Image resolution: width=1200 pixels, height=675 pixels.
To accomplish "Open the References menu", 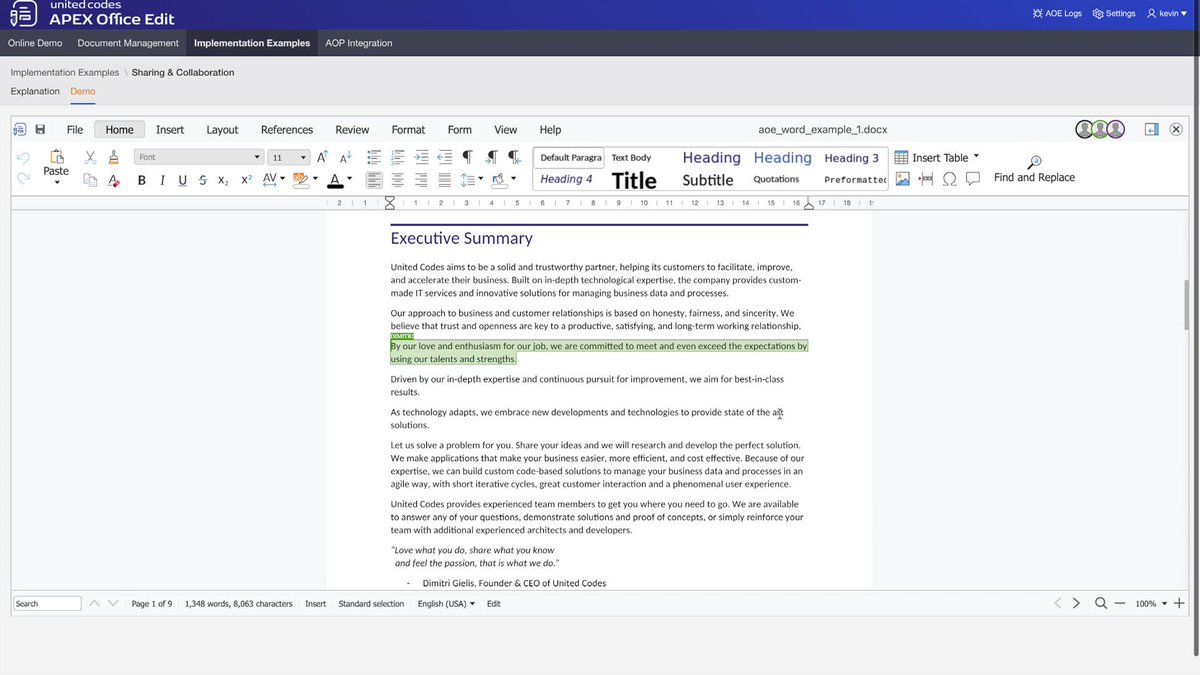I will click(287, 130).
